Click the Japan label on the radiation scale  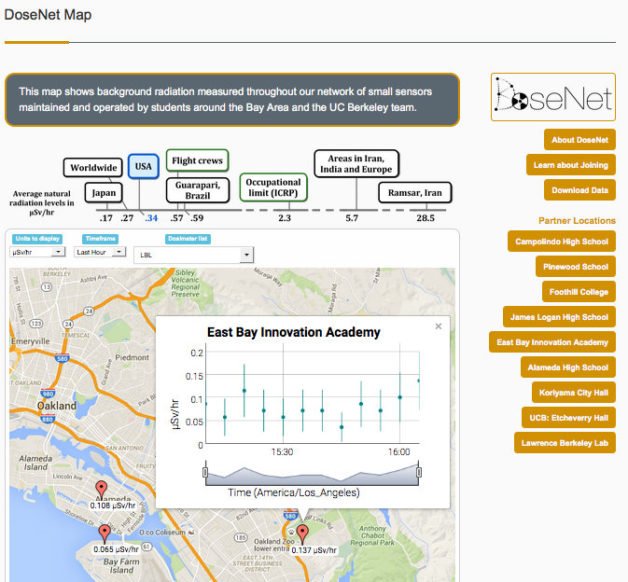tap(104, 193)
